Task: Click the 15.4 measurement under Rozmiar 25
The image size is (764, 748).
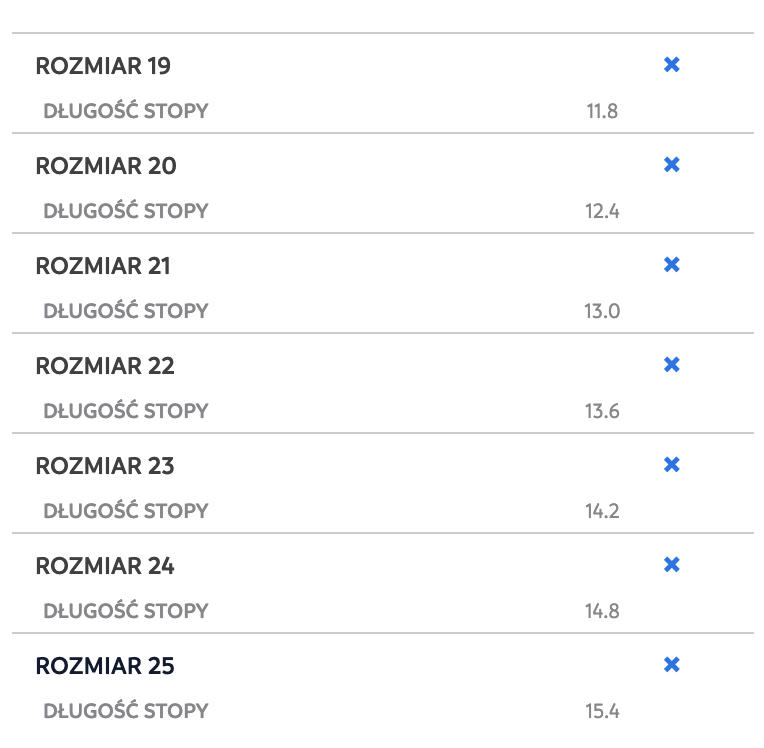Action: click(602, 711)
